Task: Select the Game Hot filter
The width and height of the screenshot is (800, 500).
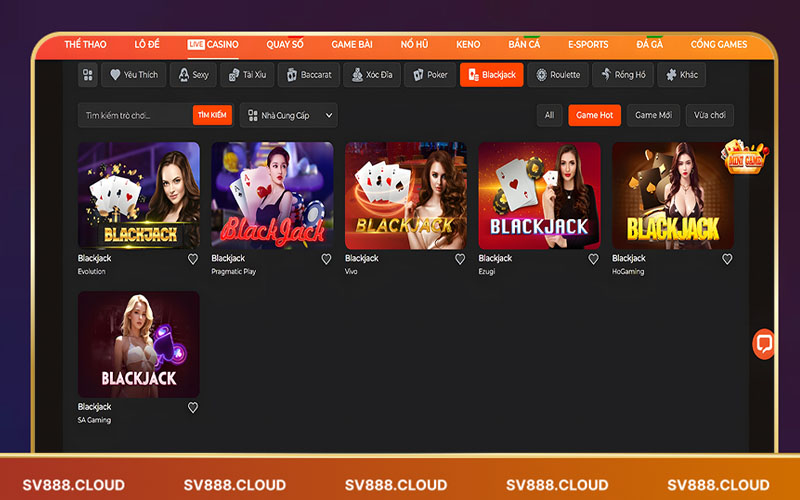Action: click(594, 115)
